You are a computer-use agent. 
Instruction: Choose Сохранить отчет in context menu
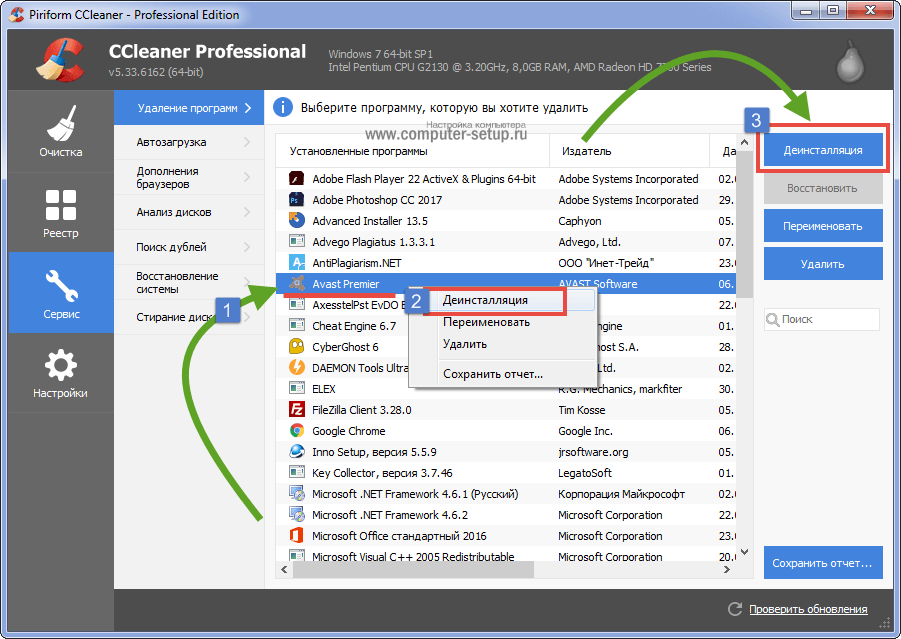click(x=492, y=374)
